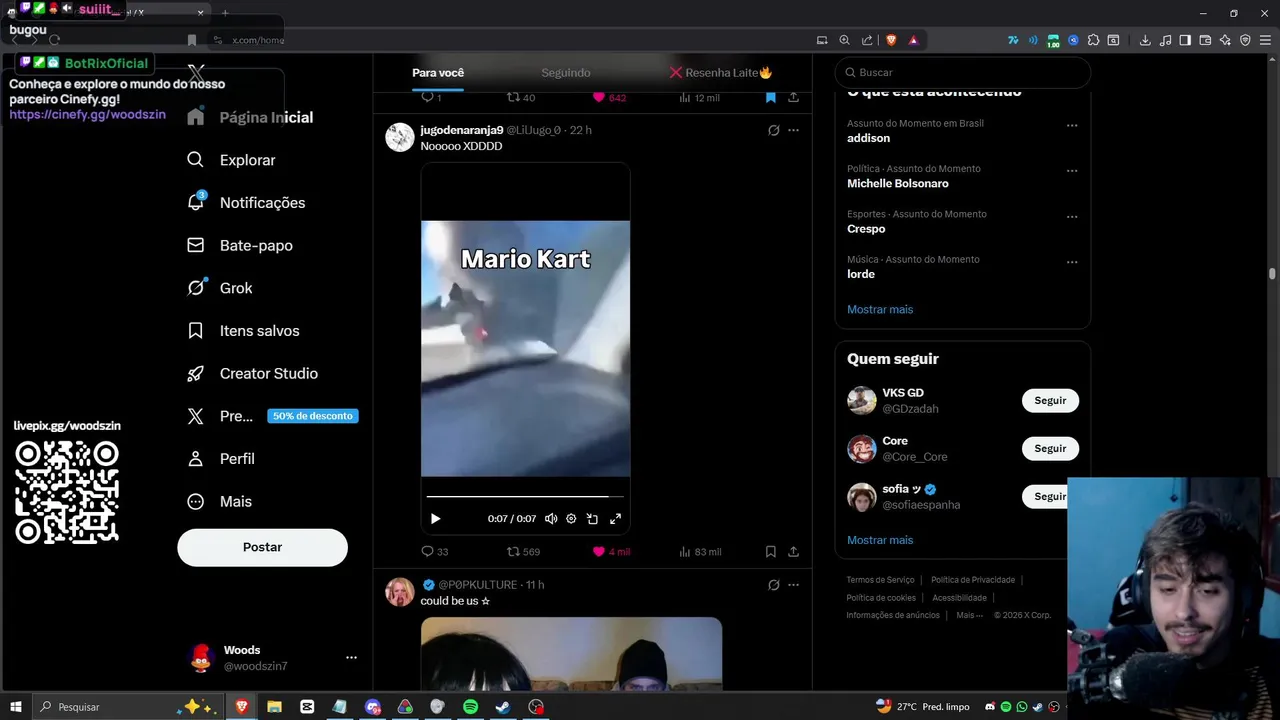Image resolution: width=1280 pixels, height=720 pixels.
Task: Open Itens salvos bookmarks
Action: (243, 331)
